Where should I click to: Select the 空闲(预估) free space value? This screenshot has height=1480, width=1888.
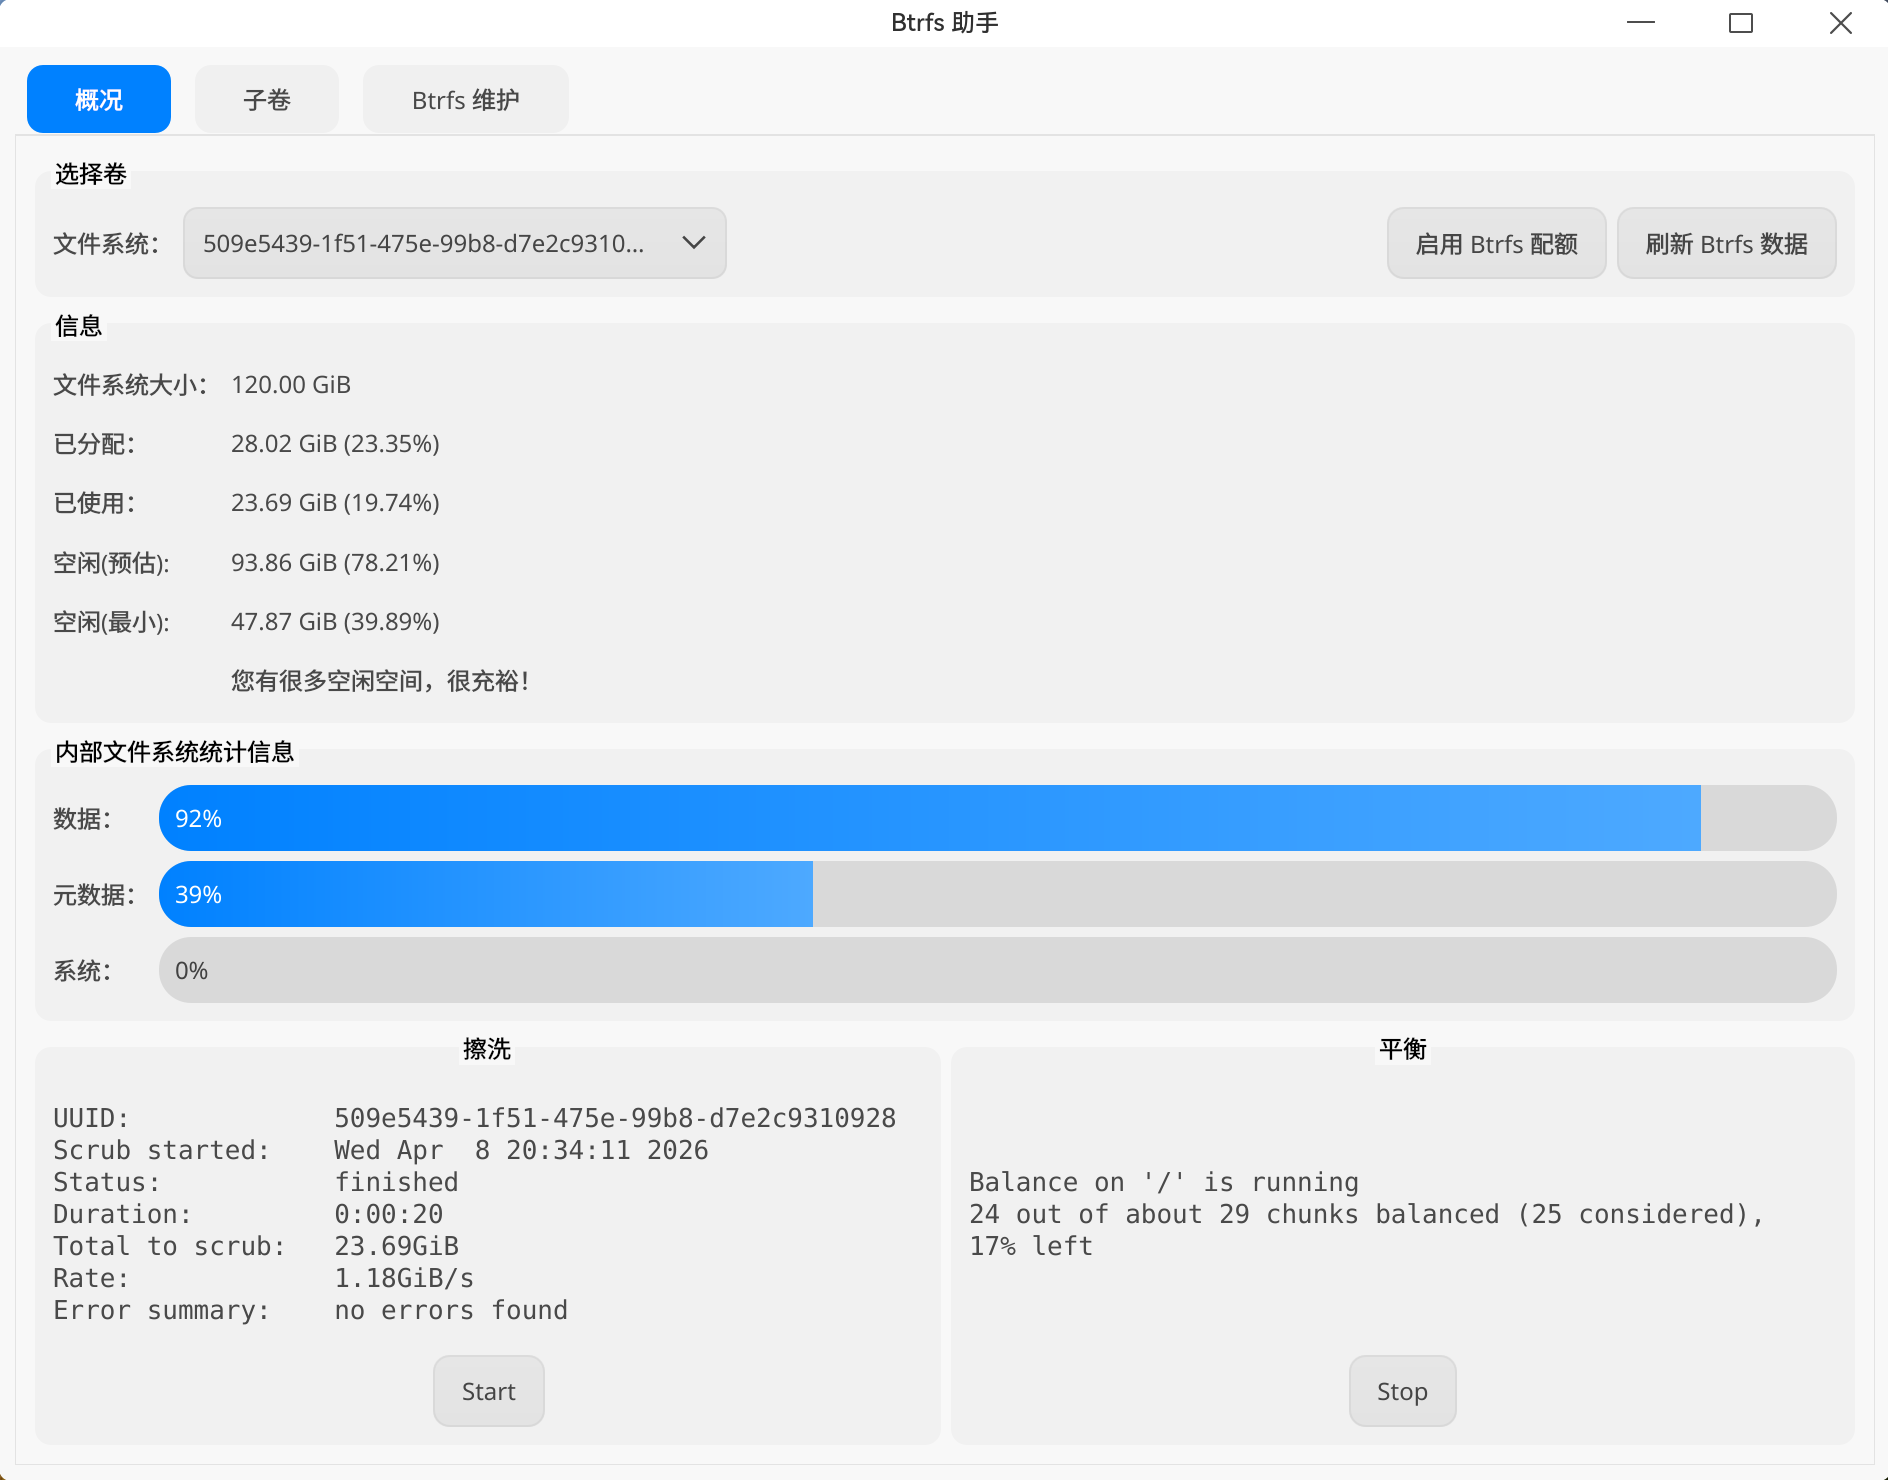(334, 562)
